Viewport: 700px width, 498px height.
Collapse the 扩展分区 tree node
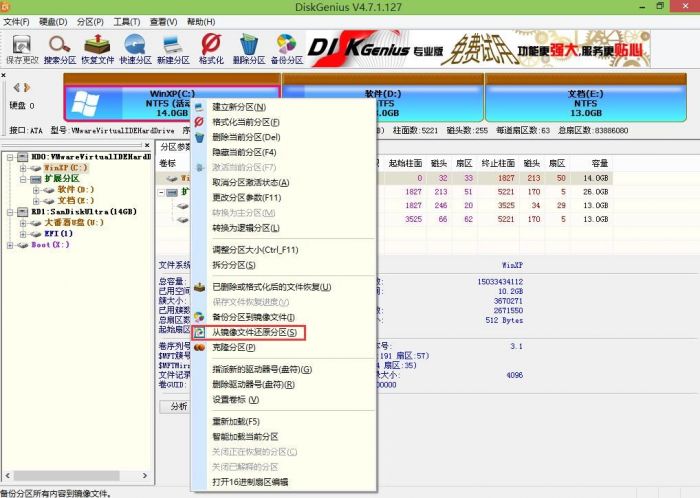click(x=23, y=179)
